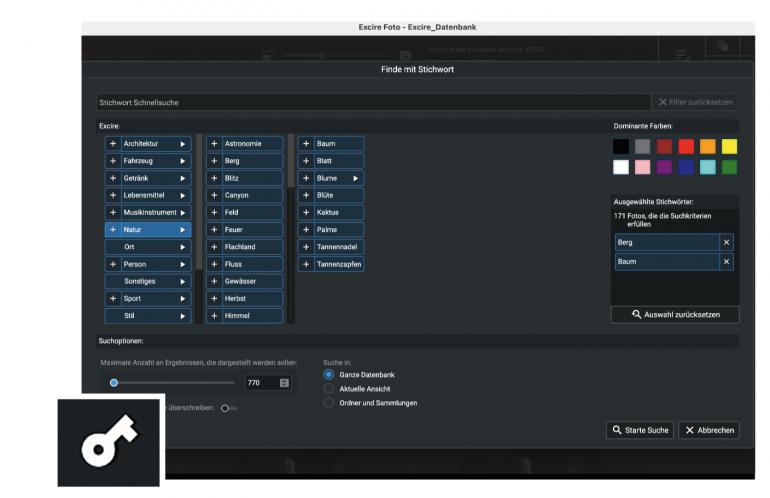Remove Berg from selected keywords
770x498 pixels.
coord(726,243)
